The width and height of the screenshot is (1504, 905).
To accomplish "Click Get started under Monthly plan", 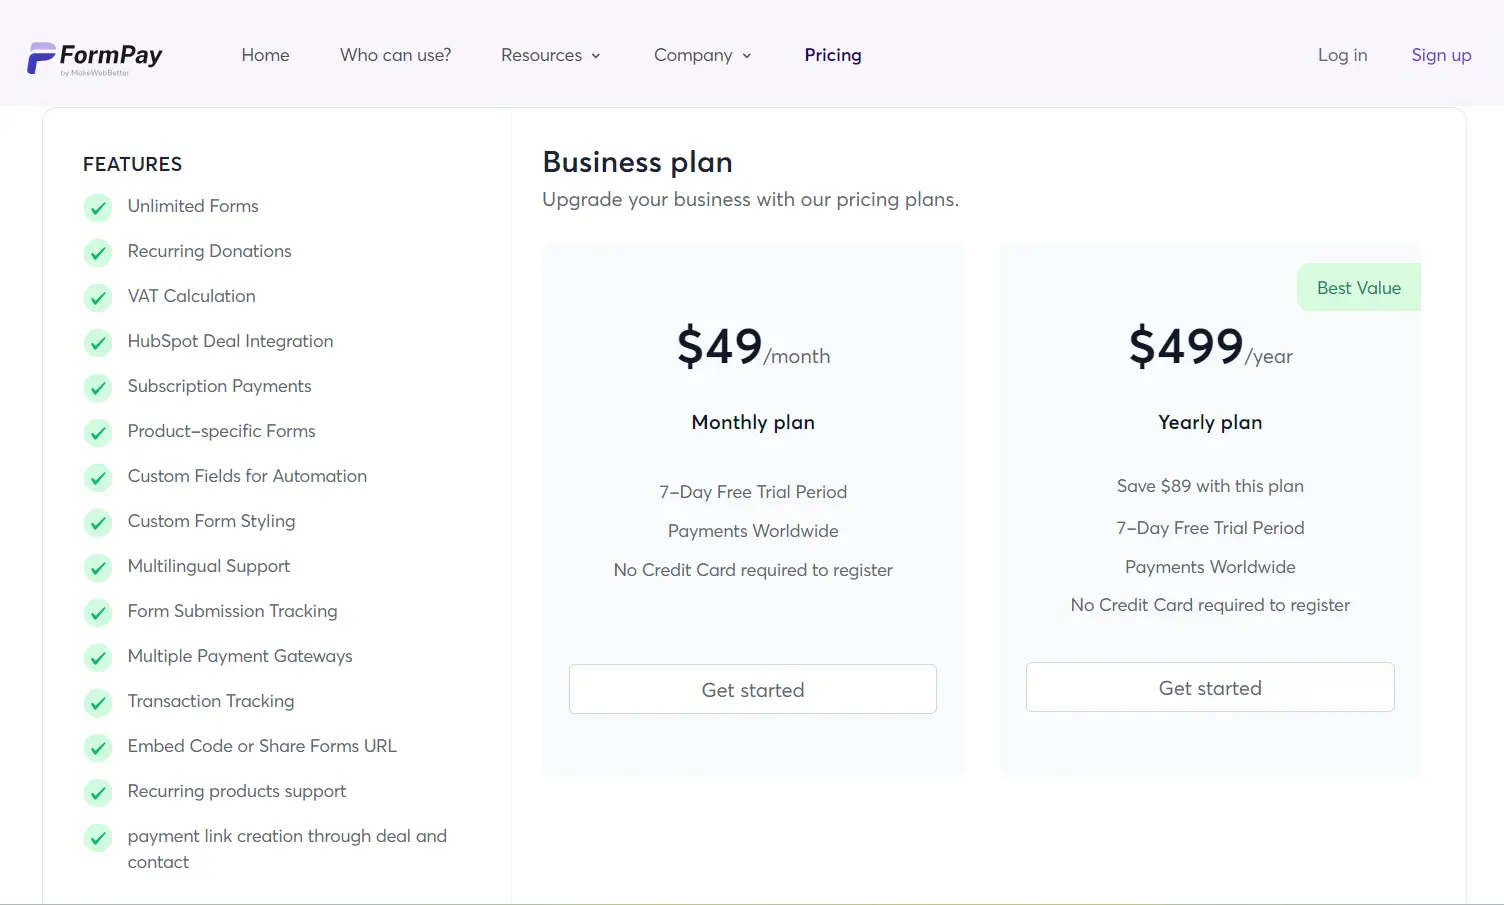I will click(752, 689).
